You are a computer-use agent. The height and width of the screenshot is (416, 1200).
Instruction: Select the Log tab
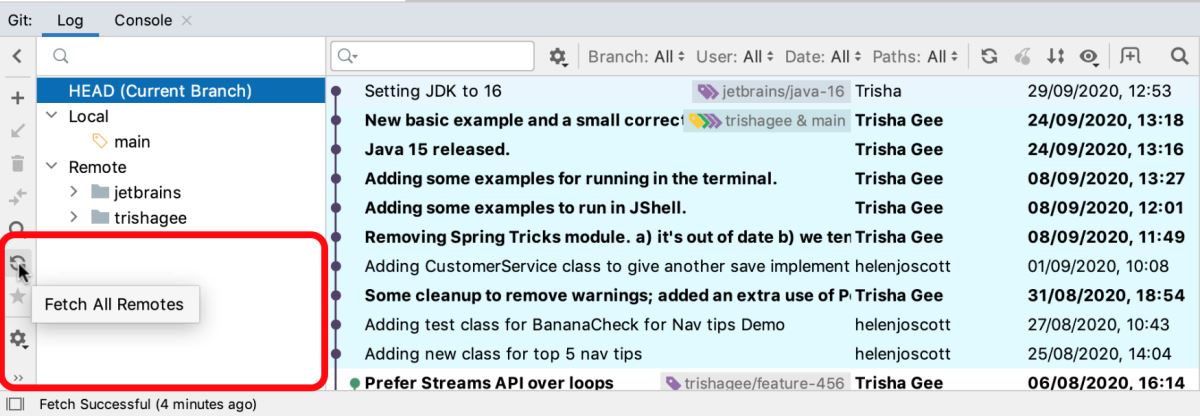pyautogui.click(x=70, y=20)
